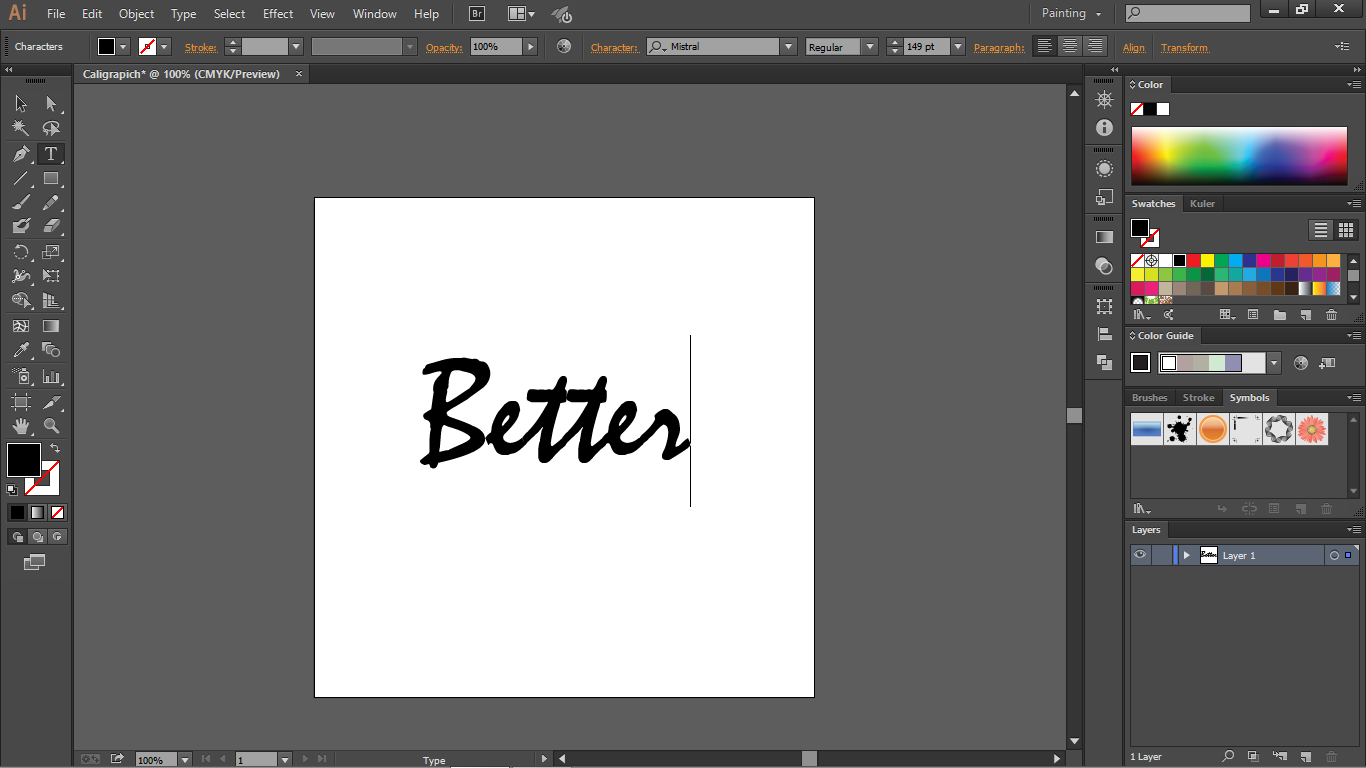The width and height of the screenshot is (1366, 768).
Task: Click the pink flower symbol
Action: coord(1312,430)
